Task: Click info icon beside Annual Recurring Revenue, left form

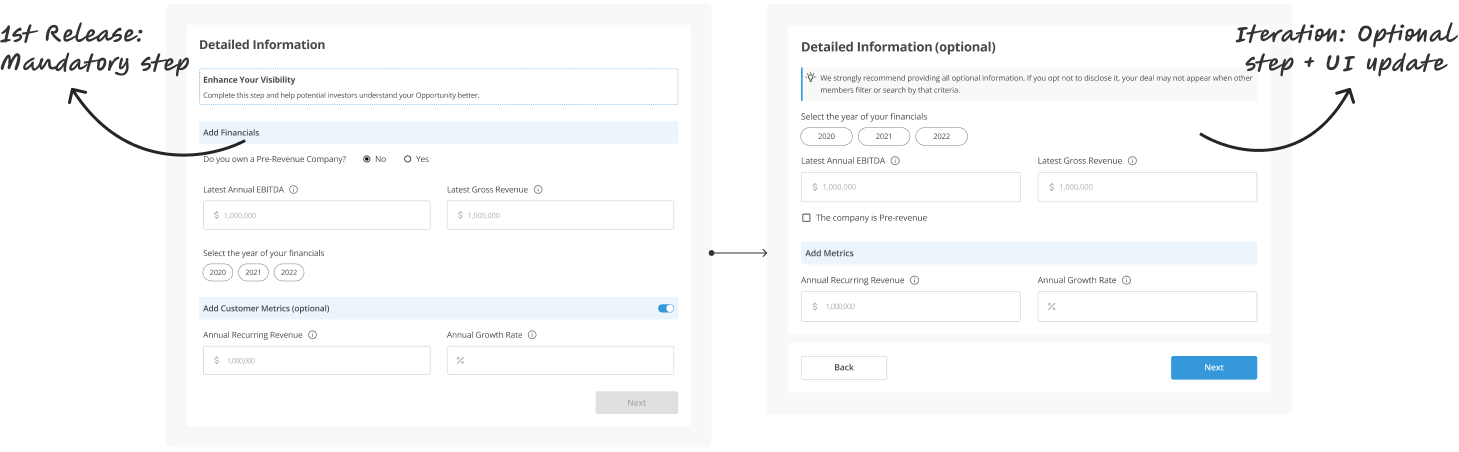Action: [x=313, y=335]
